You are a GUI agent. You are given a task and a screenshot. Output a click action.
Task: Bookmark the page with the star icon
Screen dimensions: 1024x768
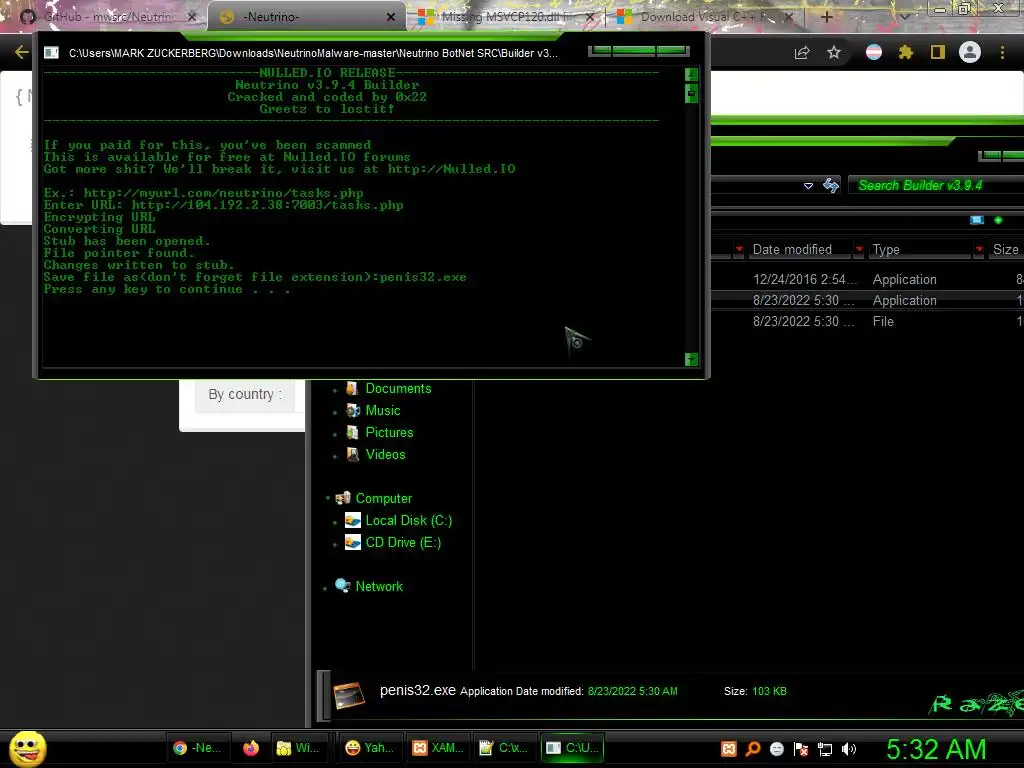tap(834, 52)
